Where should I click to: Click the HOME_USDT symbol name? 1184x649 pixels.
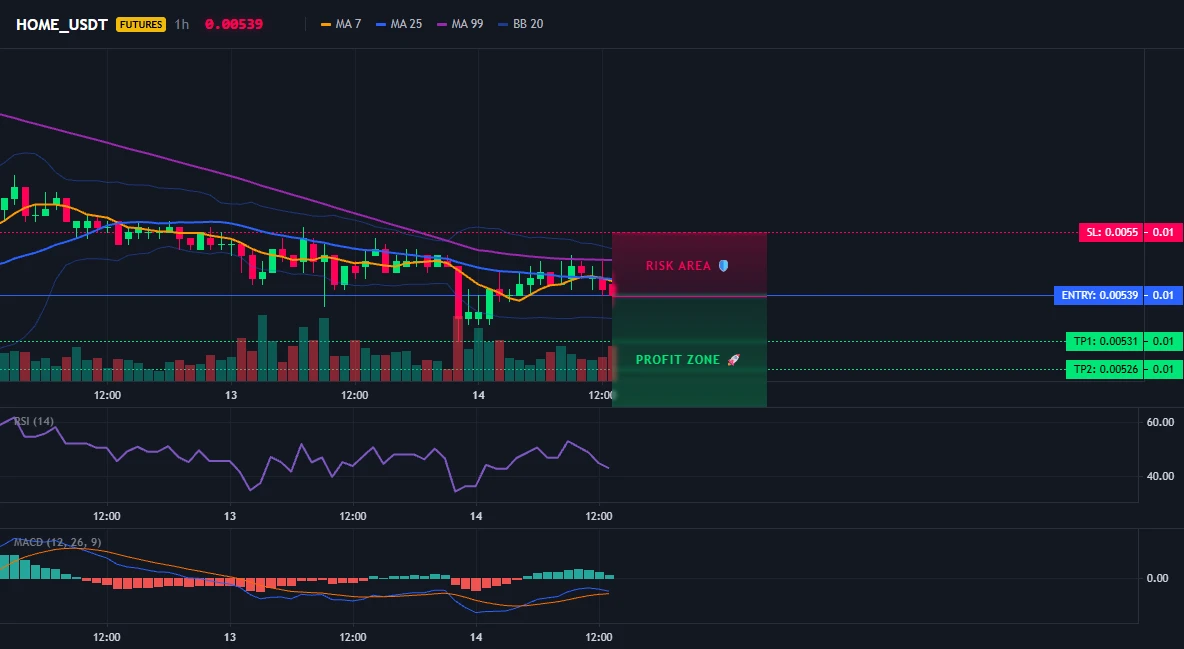[62, 24]
